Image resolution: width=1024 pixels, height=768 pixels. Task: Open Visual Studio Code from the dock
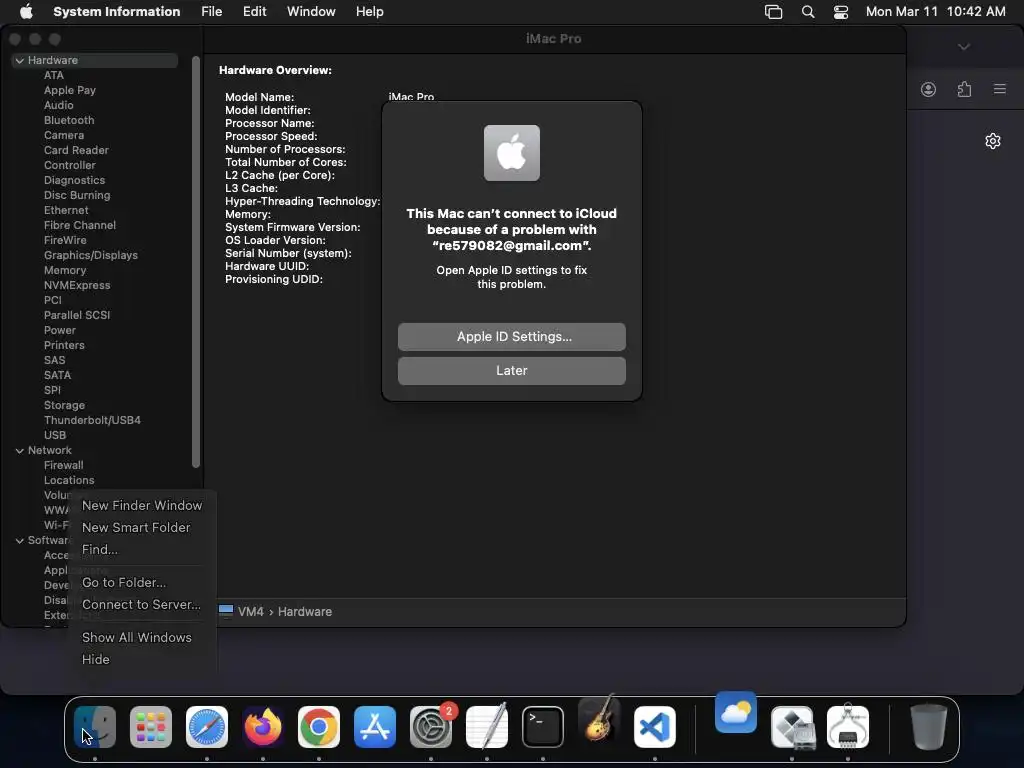coord(655,727)
